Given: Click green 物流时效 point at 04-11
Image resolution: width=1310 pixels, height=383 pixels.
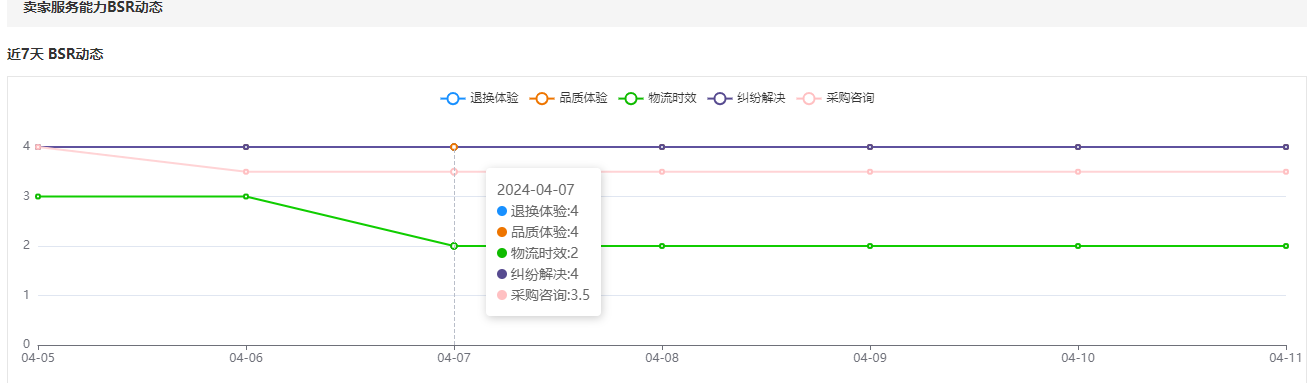Looking at the screenshot, I should click(x=1286, y=246).
